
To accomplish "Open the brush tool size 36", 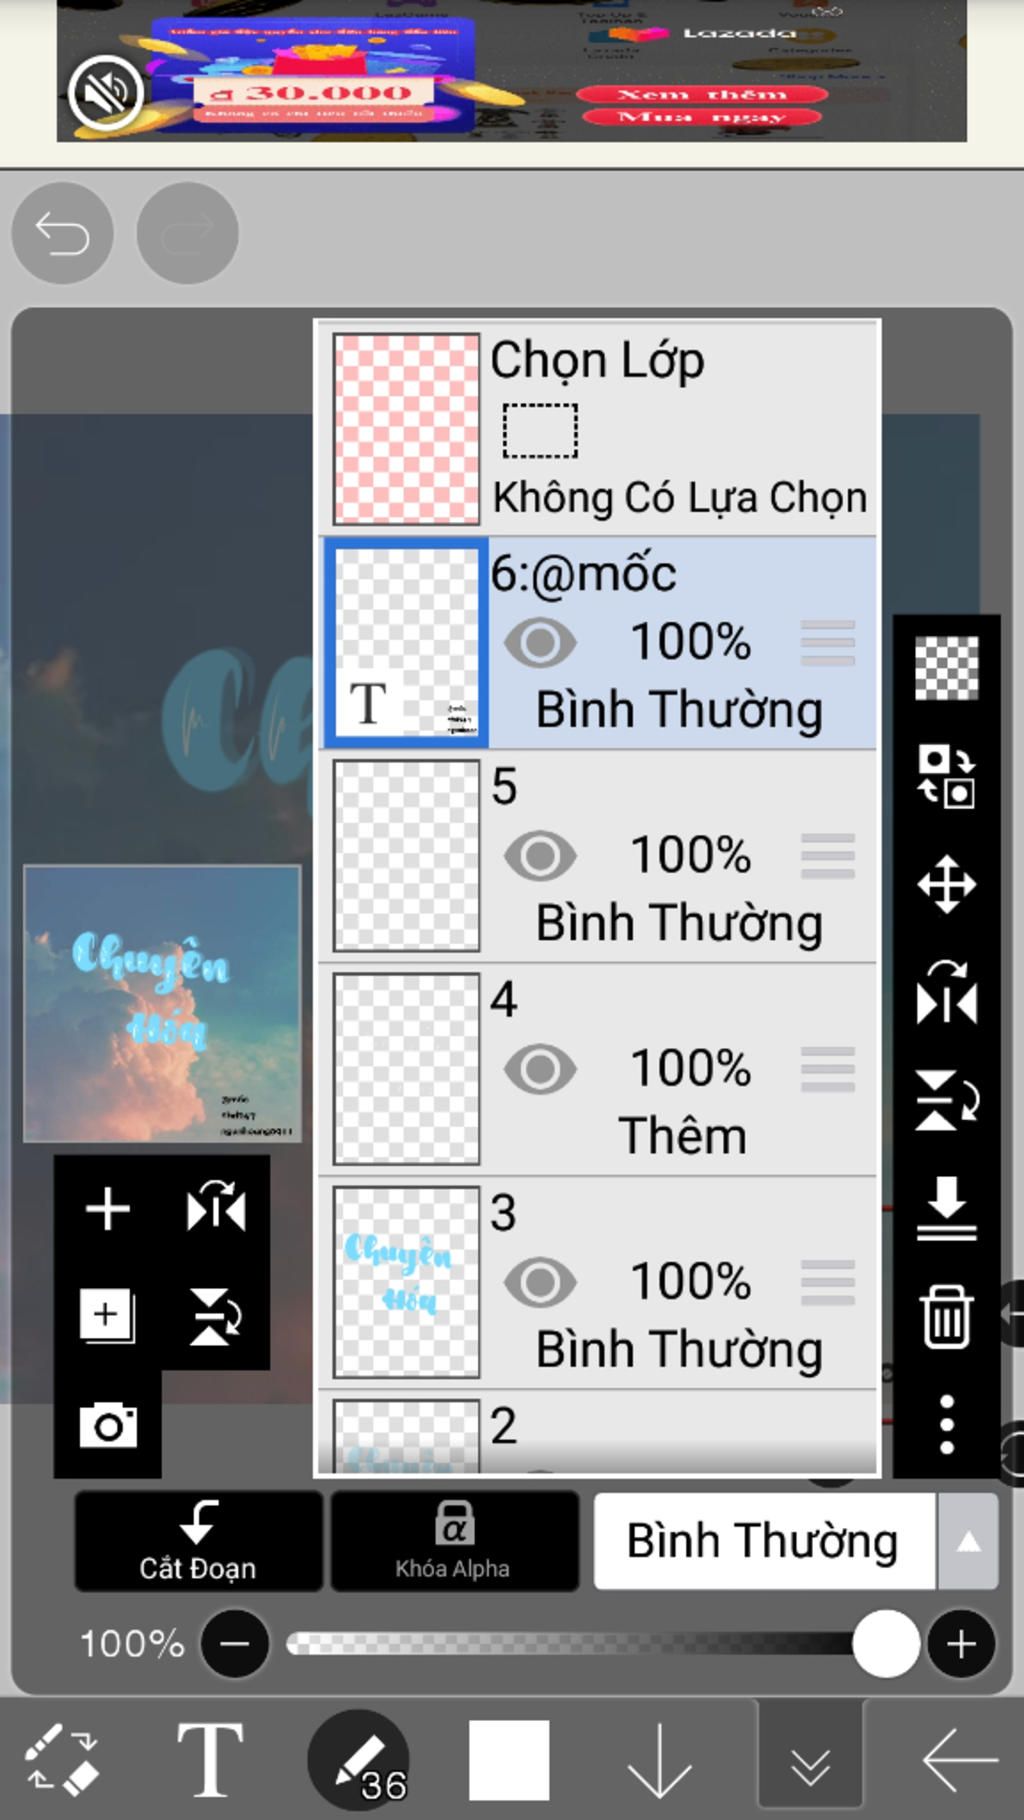I will point(359,1760).
